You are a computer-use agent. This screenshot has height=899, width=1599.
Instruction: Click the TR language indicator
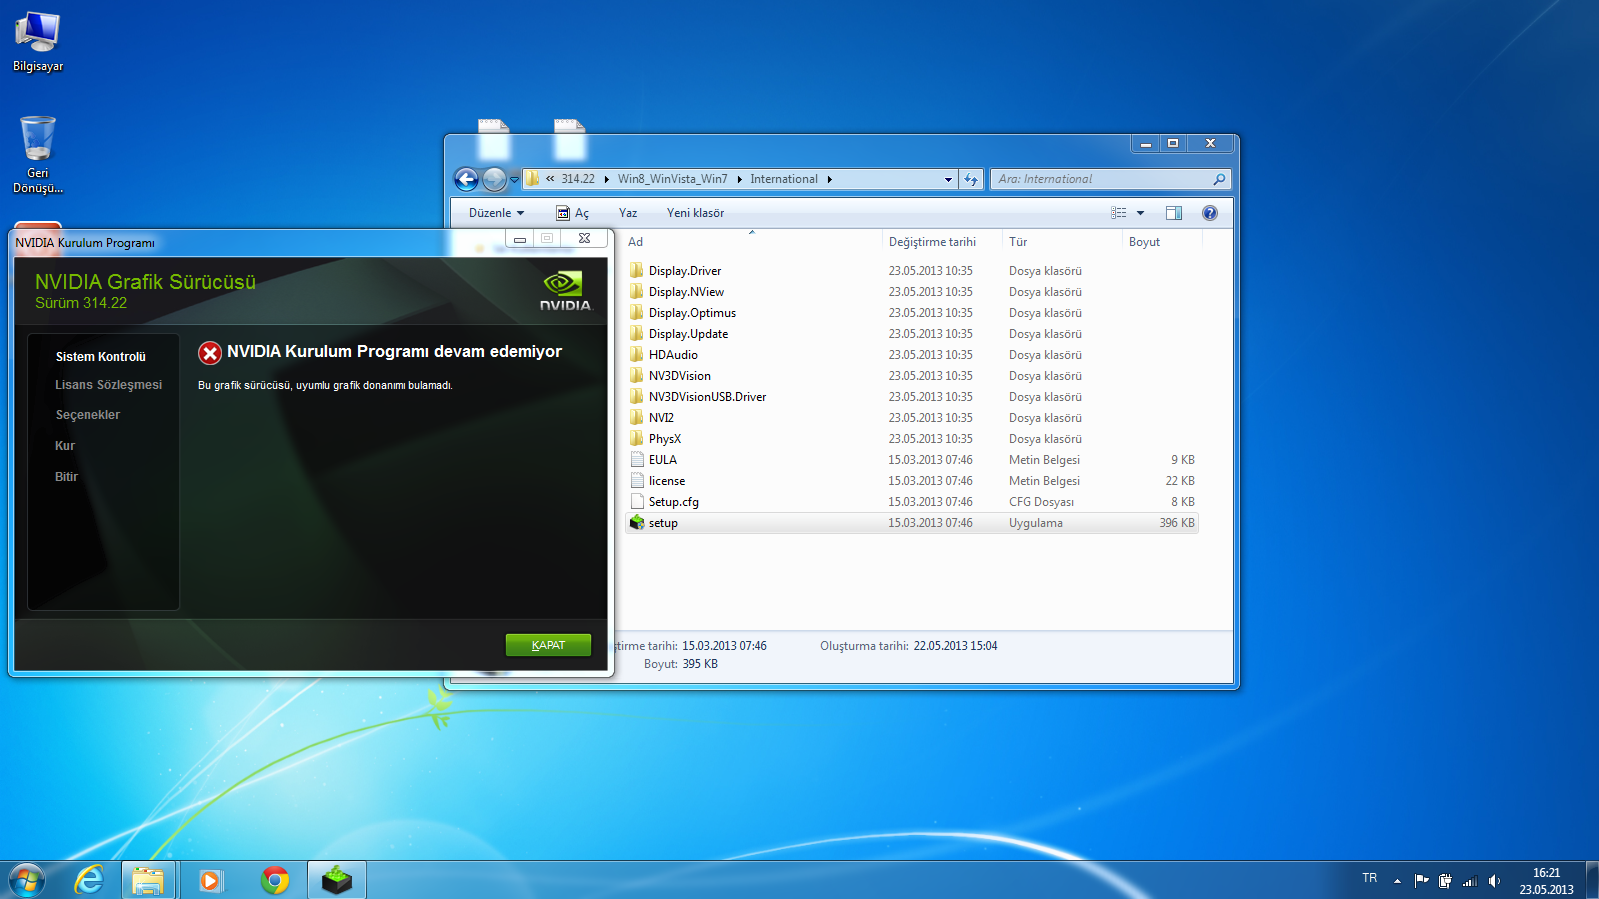tap(1370, 878)
